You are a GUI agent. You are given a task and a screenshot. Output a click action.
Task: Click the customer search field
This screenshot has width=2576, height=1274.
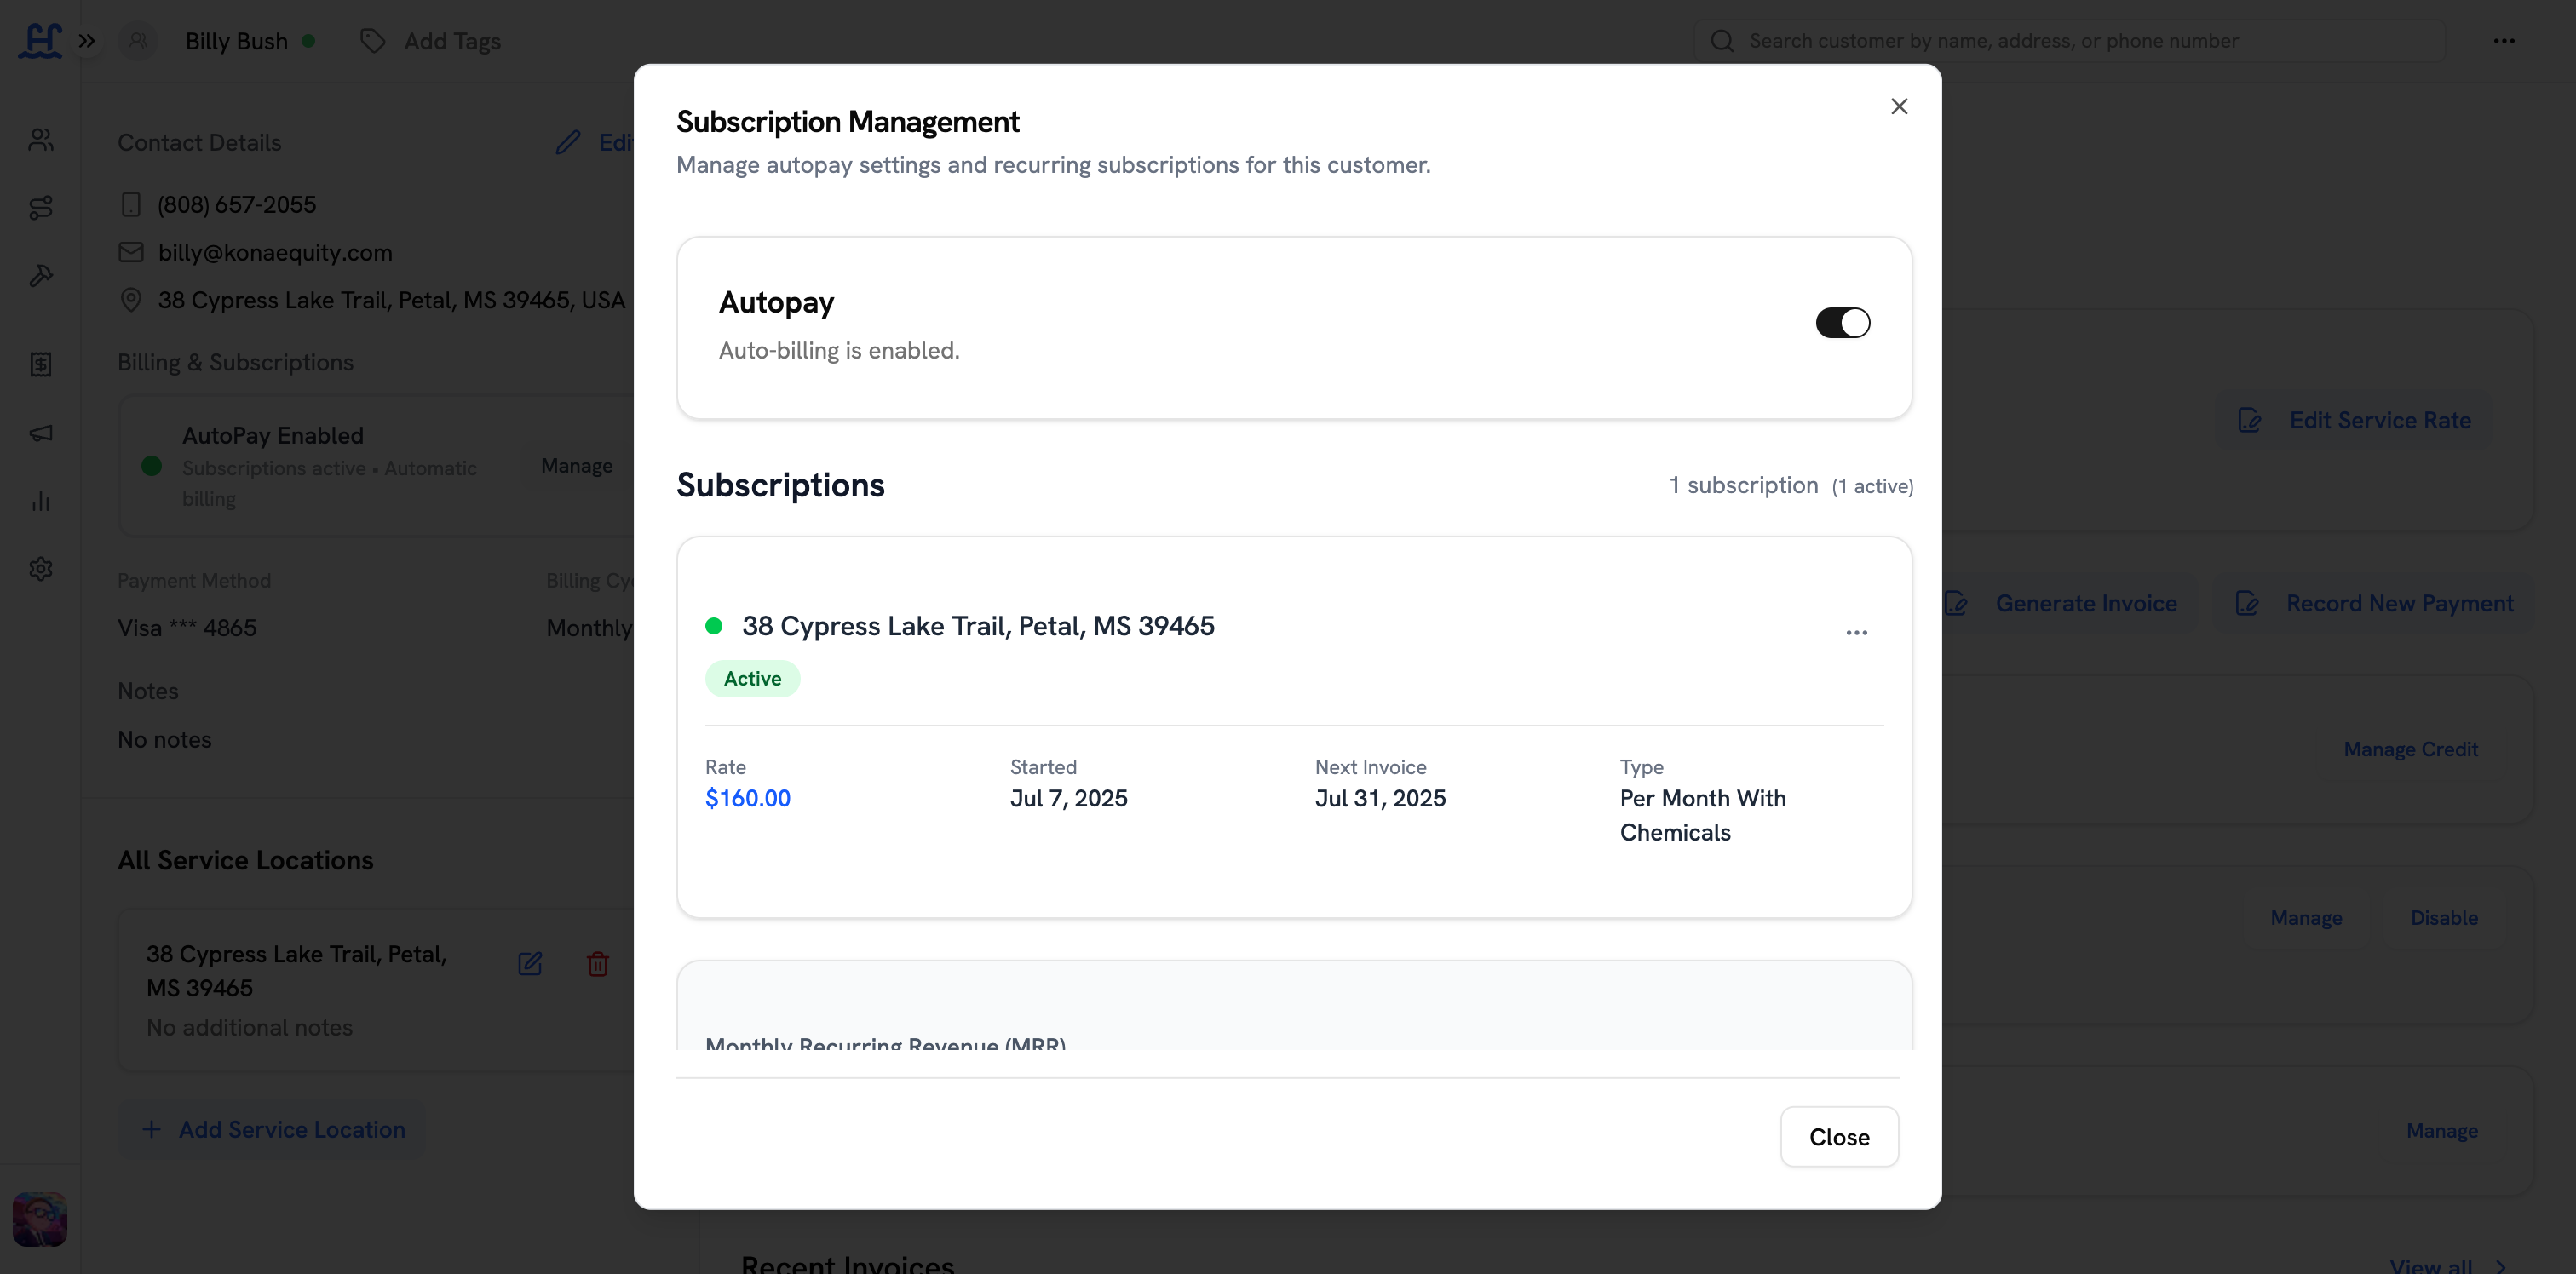(2069, 41)
